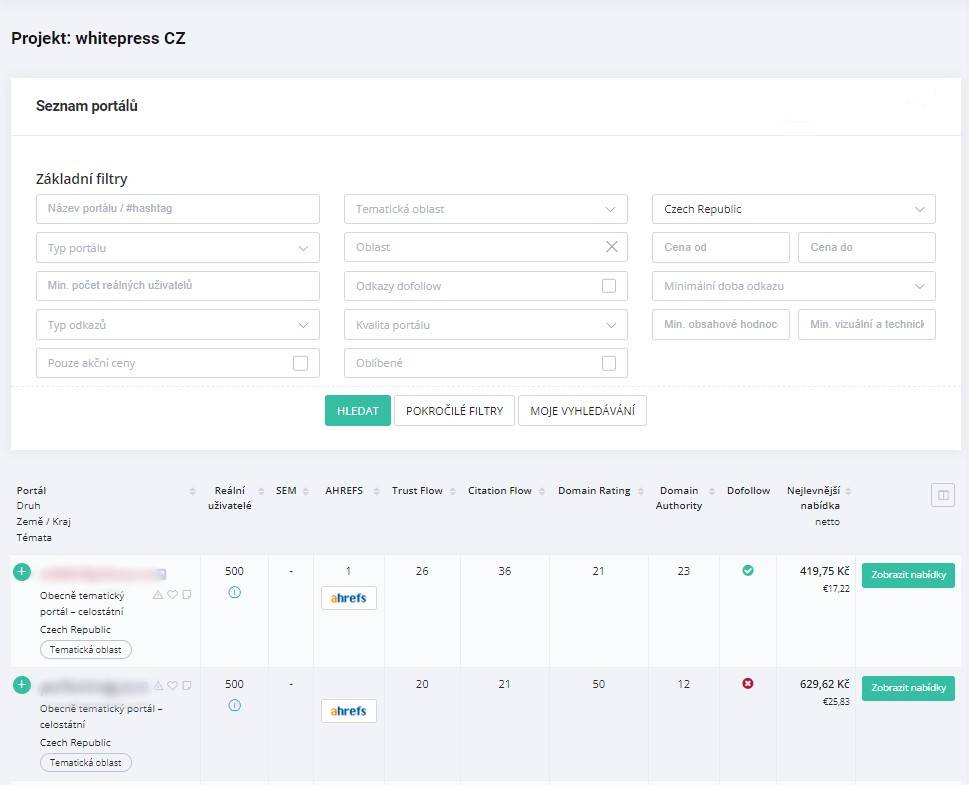The height and width of the screenshot is (785, 969).
Task: Select the Citation Flow value 36
Action: click(505, 571)
